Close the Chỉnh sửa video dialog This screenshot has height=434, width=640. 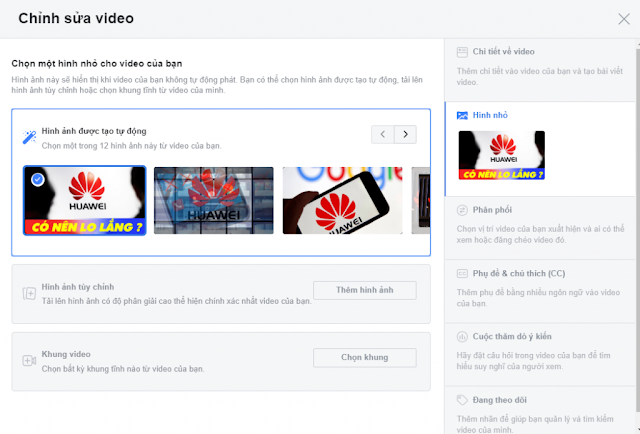(624, 19)
